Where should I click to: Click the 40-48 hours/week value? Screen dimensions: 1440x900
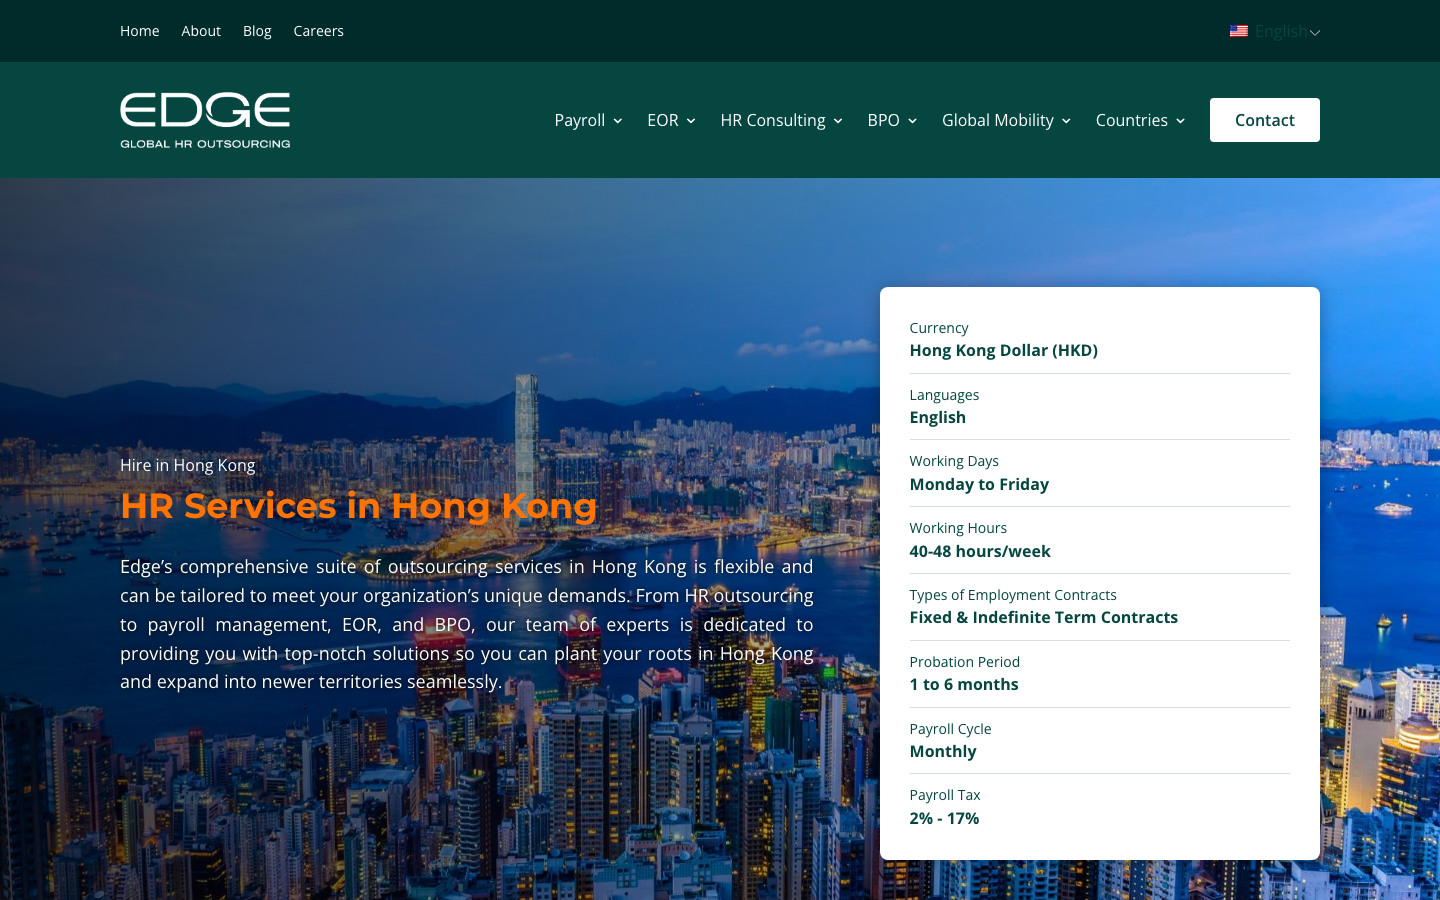pos(980,551)
